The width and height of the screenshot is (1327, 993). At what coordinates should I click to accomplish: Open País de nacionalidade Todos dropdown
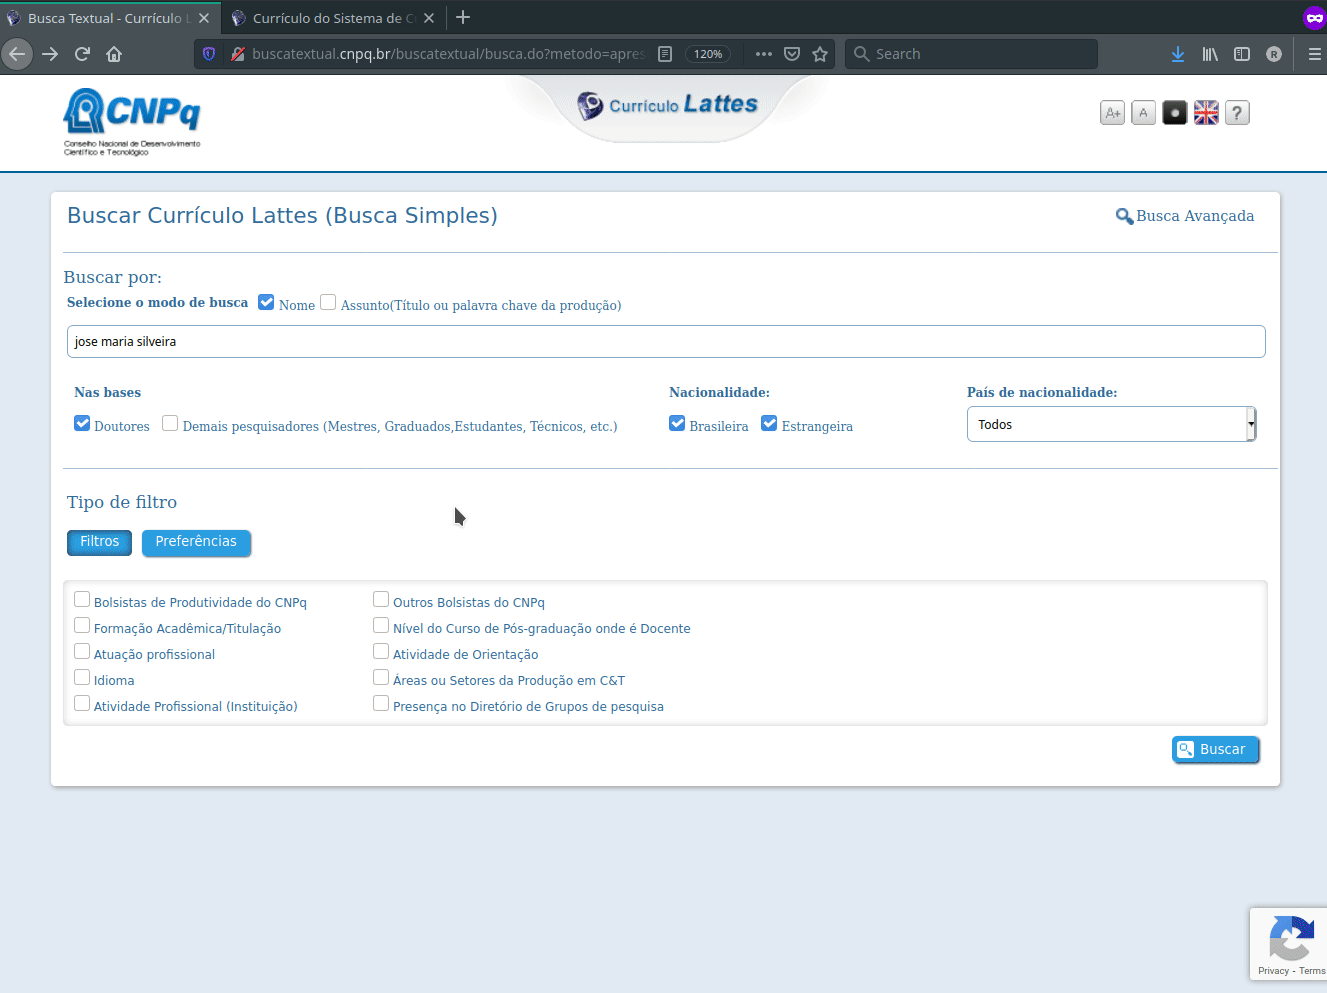point(1111,424)
